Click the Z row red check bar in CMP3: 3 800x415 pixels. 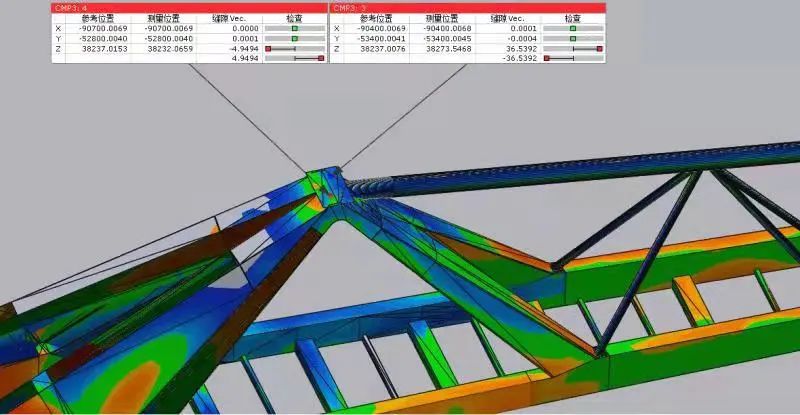pyautogui.click(x=573, y=49)
